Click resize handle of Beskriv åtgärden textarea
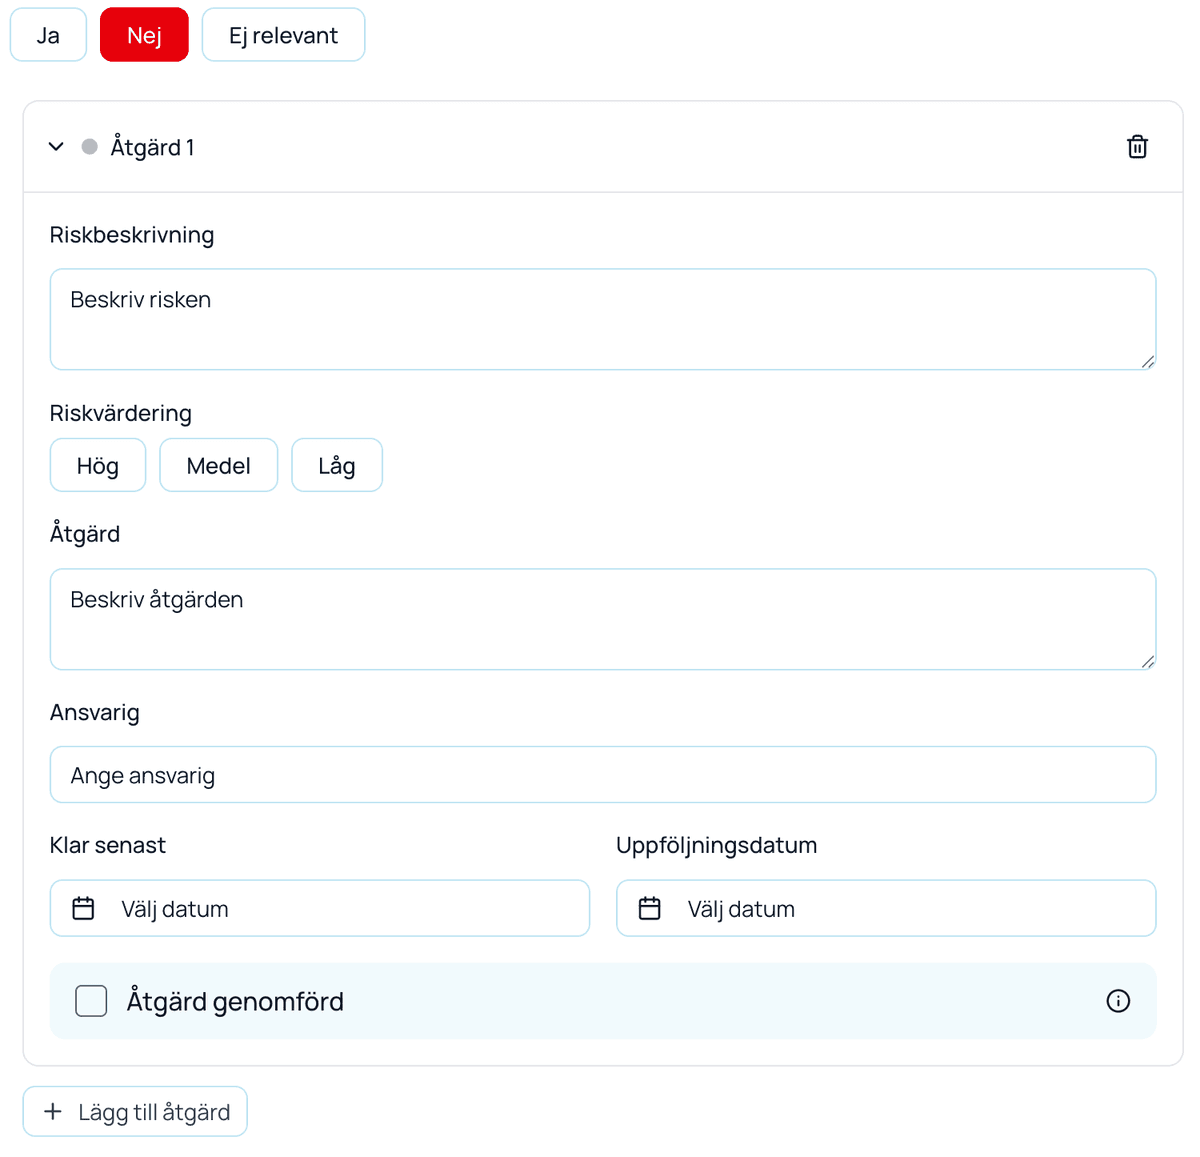This screenshot has width=1200, height=1157. pos(1148,661)
